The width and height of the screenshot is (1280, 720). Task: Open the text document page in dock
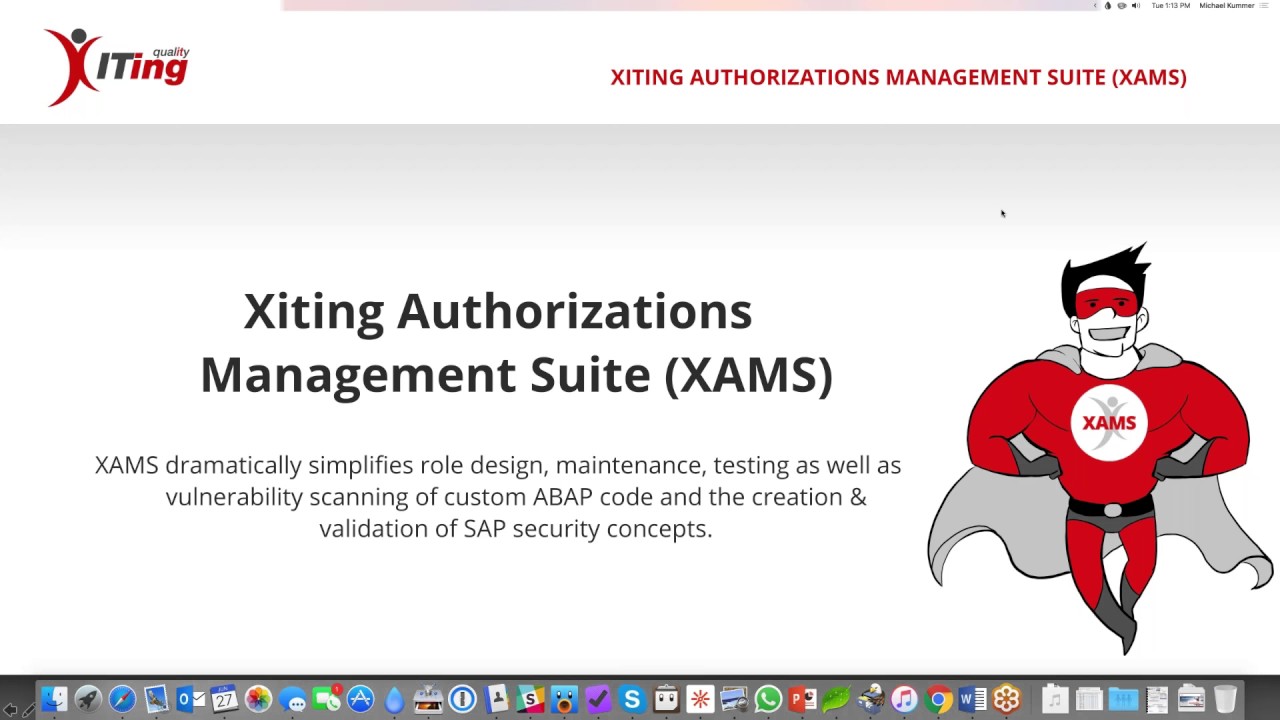tap(1157, 699)
